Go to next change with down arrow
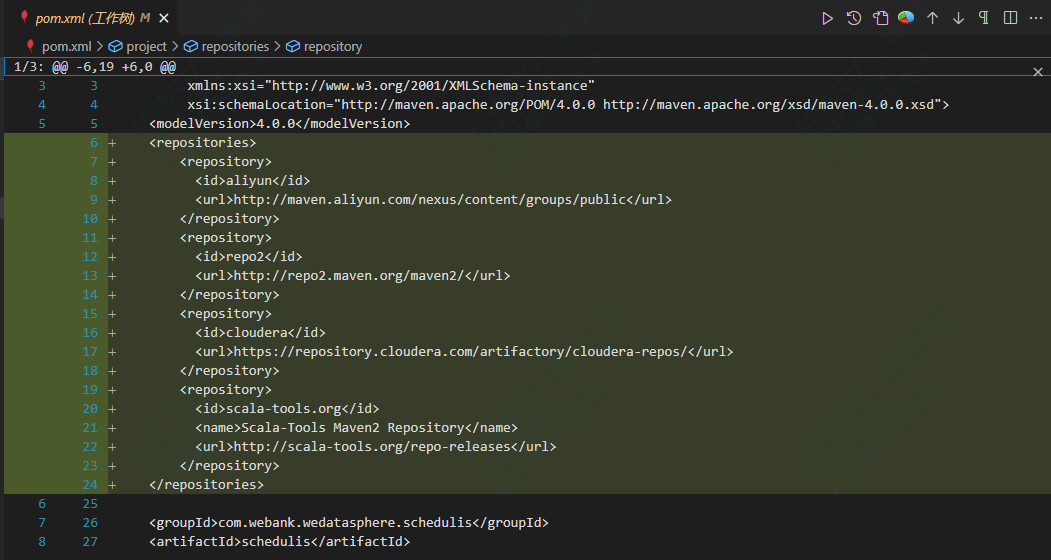 point(959,18)
